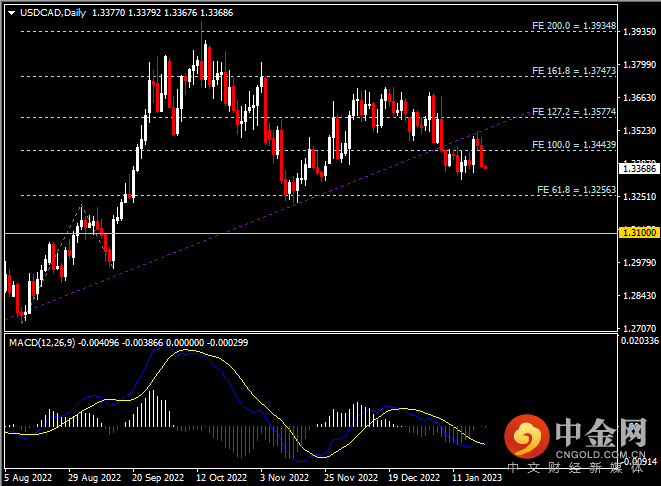Click the 5 Aug 2022 date label
661x486 pixels.
pos(28,478)
